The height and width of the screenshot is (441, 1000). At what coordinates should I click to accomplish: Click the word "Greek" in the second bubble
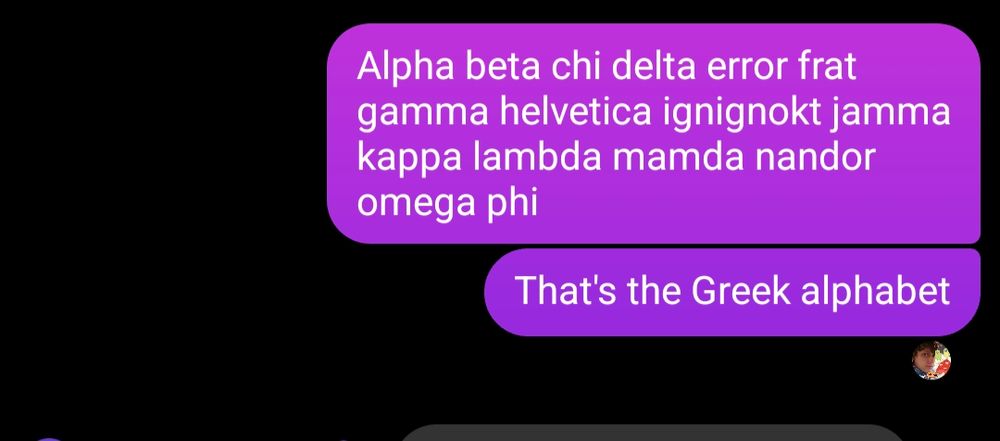click(x=740, y=291)
